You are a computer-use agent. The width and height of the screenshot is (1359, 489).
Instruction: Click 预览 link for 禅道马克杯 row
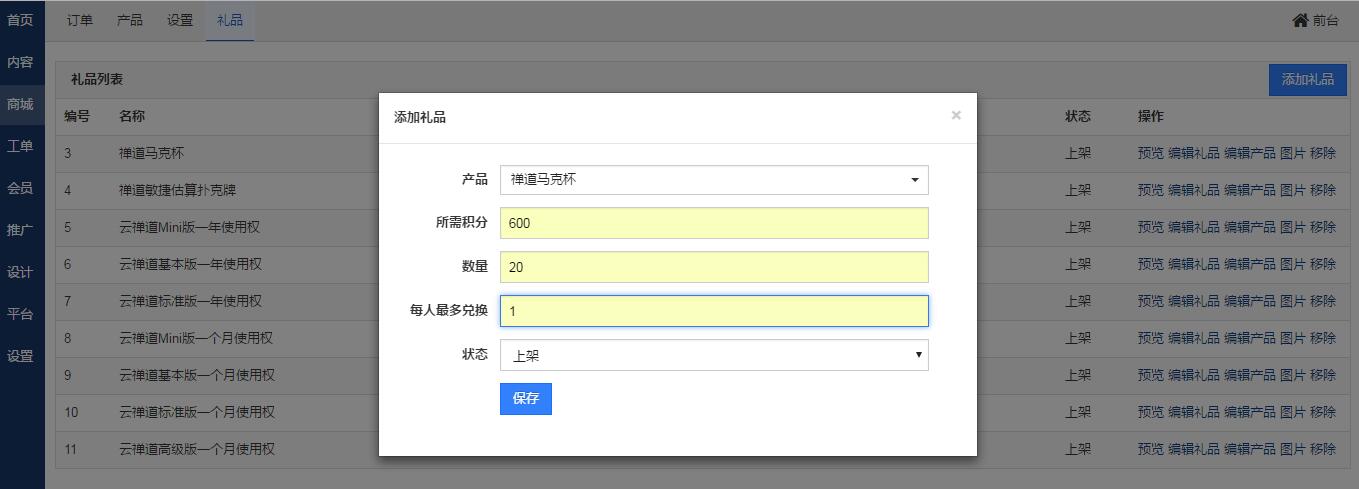(1150, 153)
